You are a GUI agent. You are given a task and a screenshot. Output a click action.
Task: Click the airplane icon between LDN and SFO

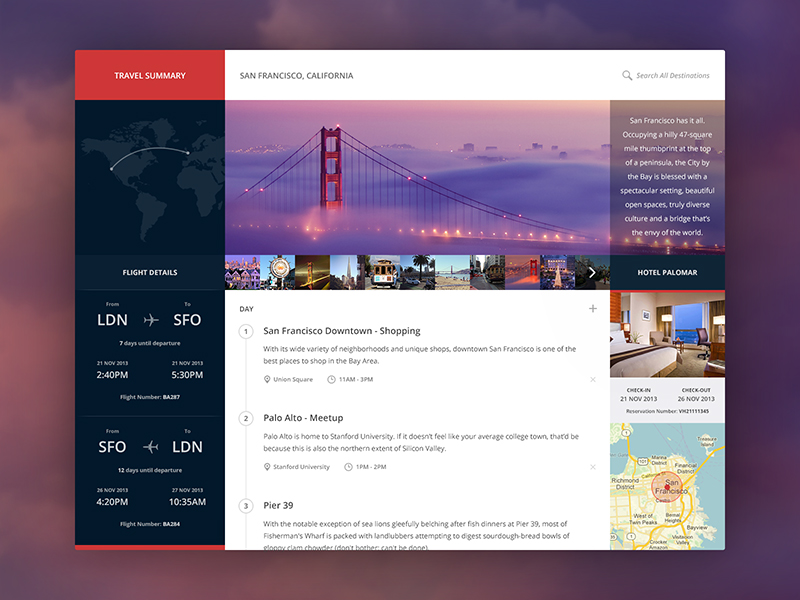pos(151,320)
